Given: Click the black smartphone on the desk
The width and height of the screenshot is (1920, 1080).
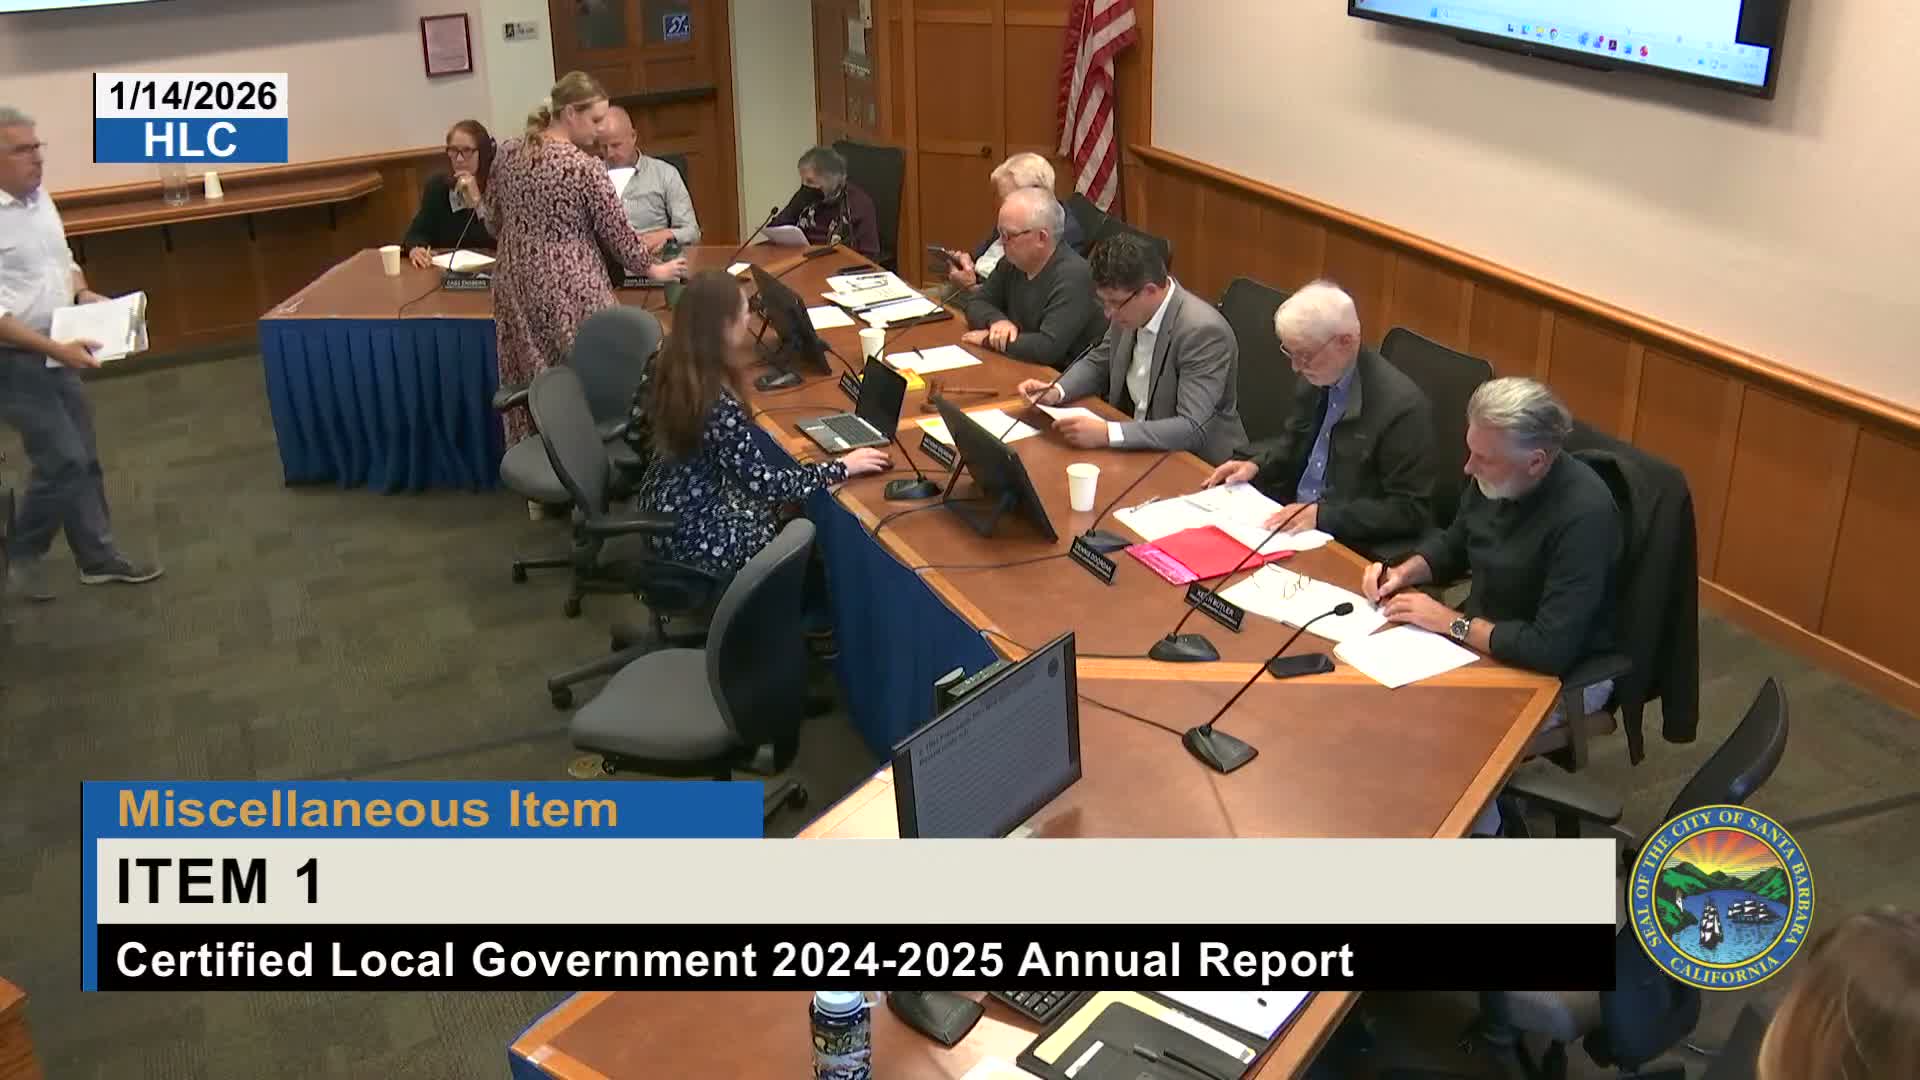Looking at the screenshot, I should coord(1300,664).
